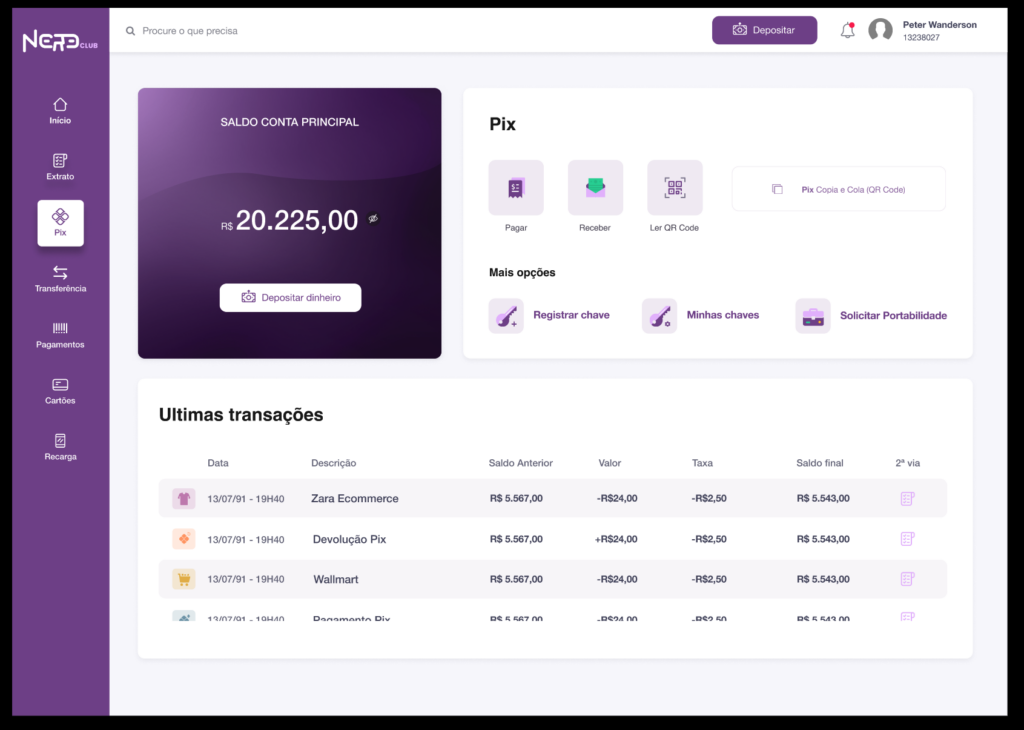Open the Receber Pix option
The height and width of the screenshot is (730, 1024).
coord(595,188)
